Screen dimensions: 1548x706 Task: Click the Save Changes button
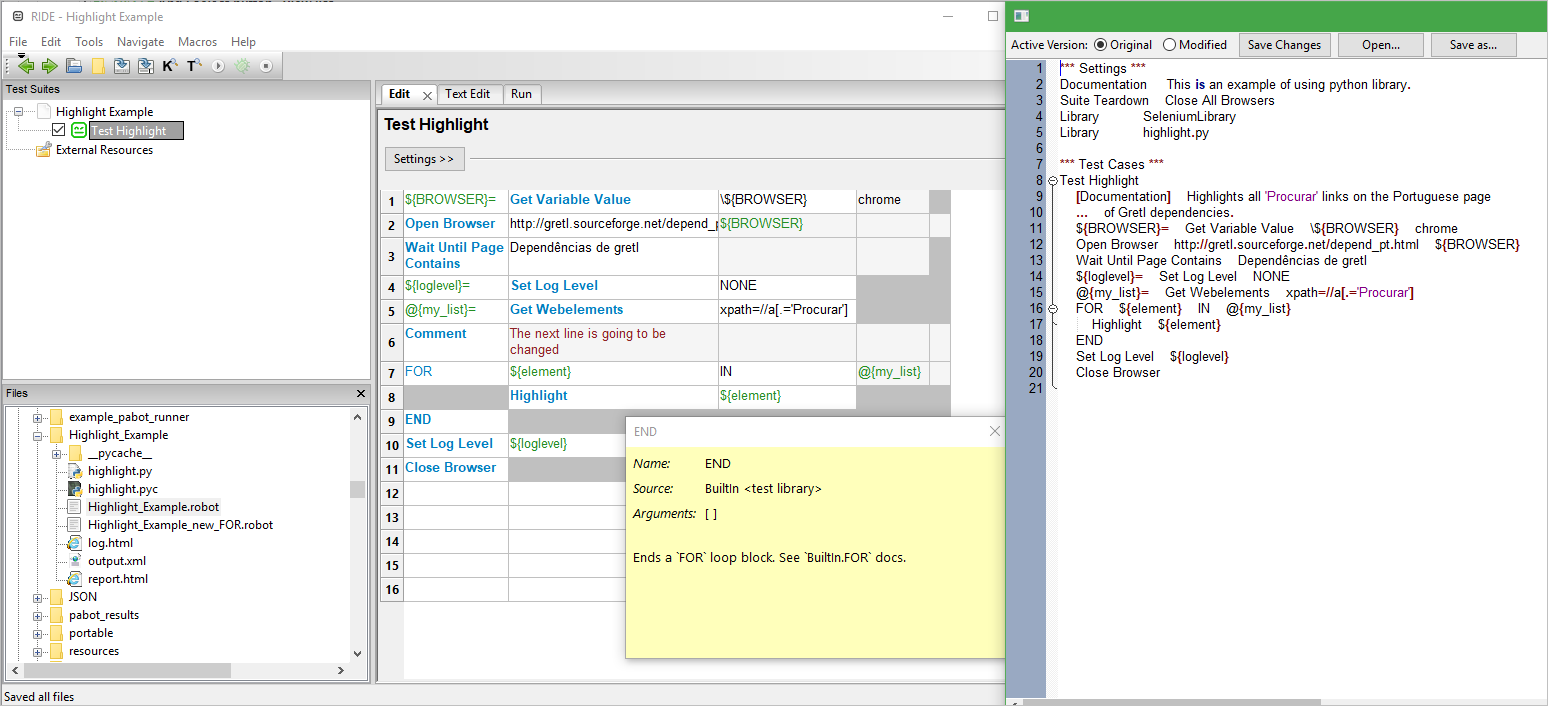tap(1285, 44)
